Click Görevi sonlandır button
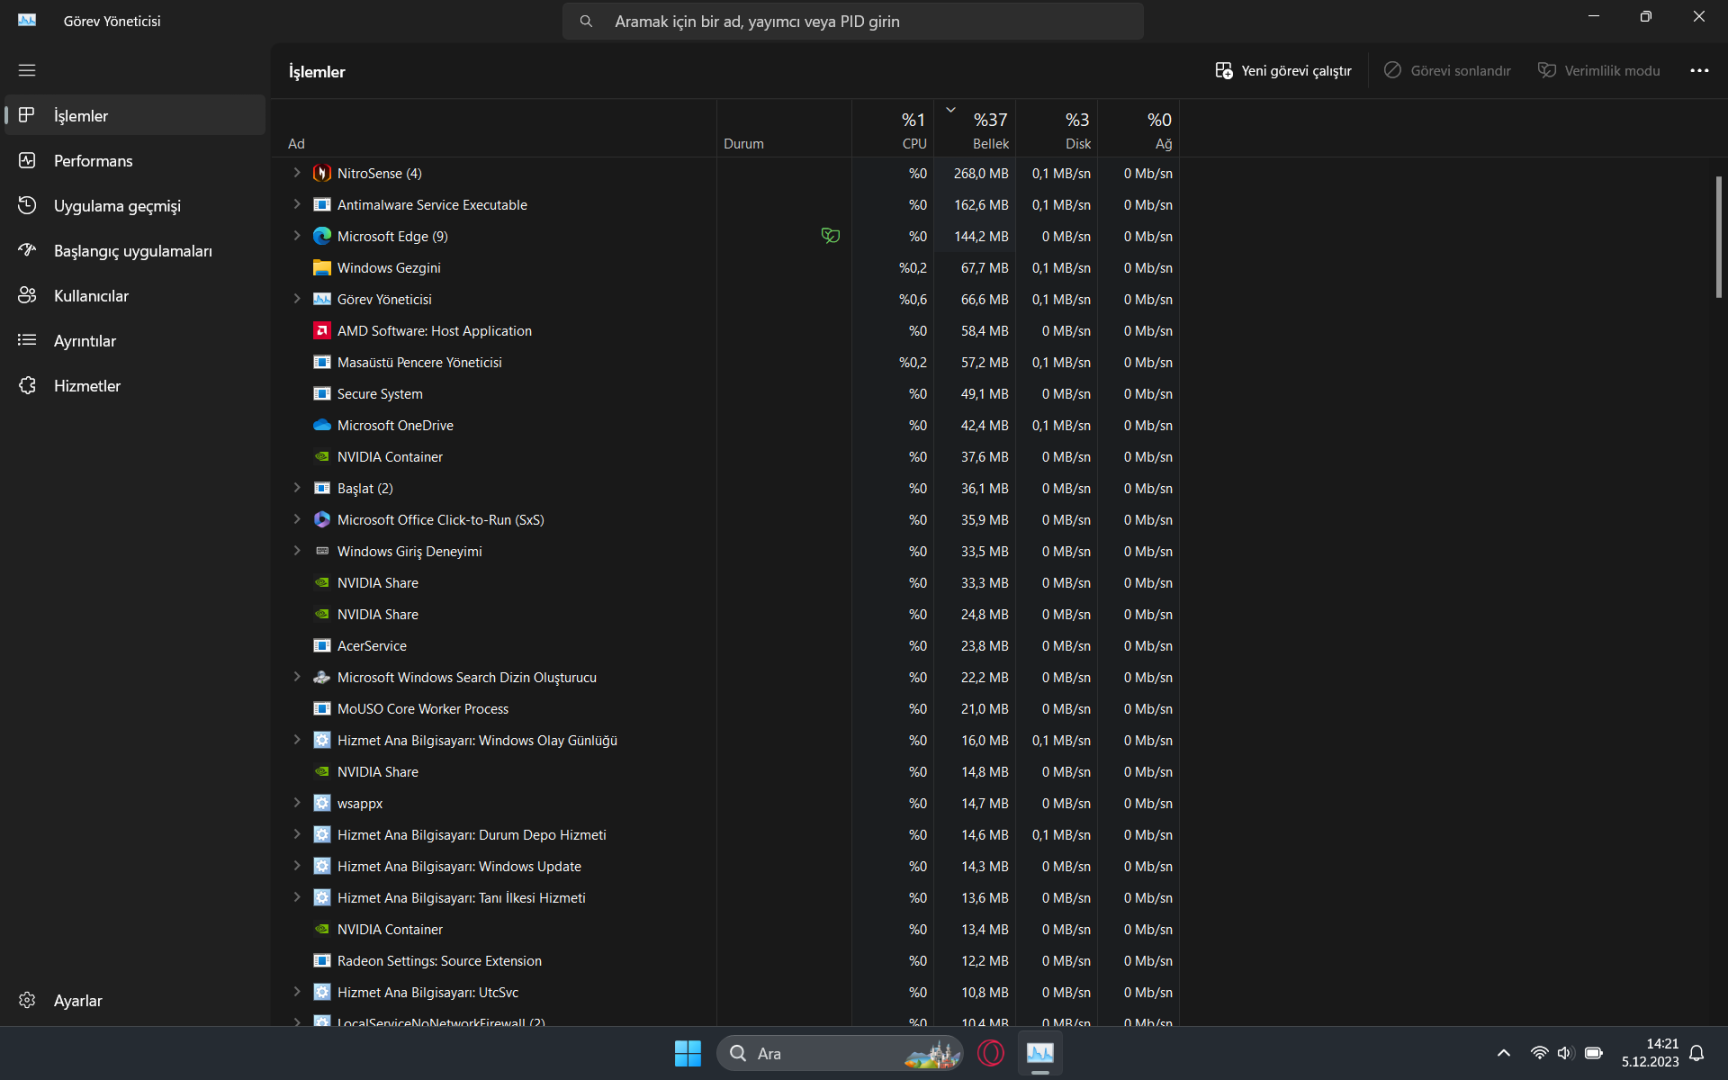The width and height of the screenshot is (1728, 1080). coord(1447,71)
